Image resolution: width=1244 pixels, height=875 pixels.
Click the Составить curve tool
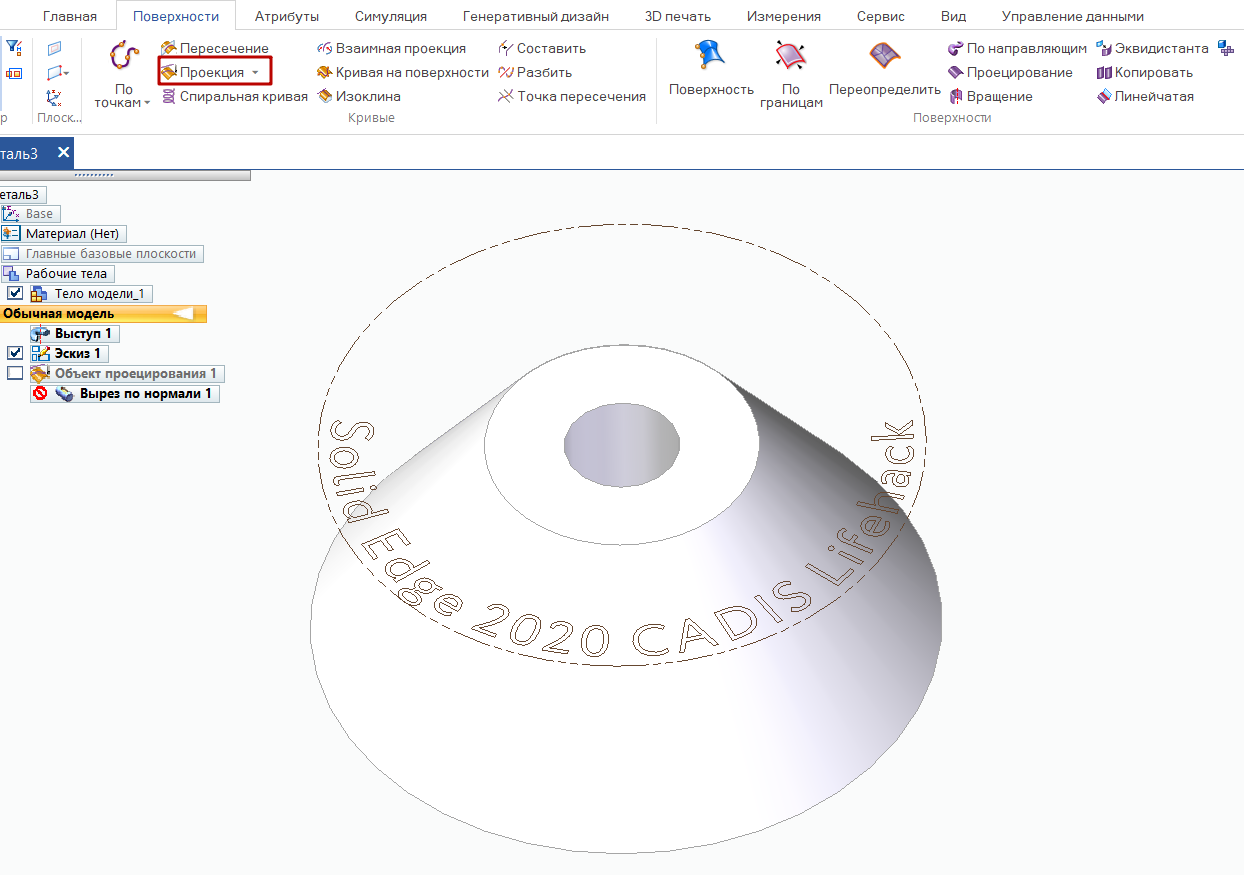(542, 48)
